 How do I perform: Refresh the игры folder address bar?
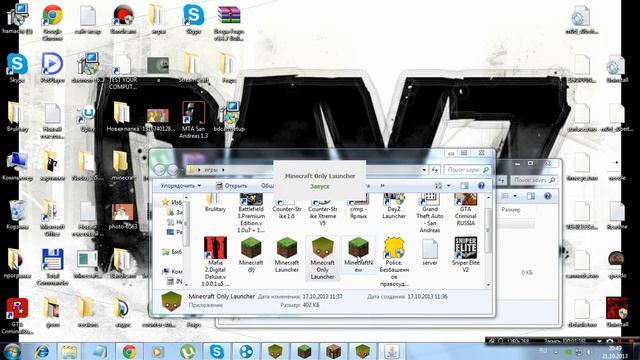(x=435, y=169)
